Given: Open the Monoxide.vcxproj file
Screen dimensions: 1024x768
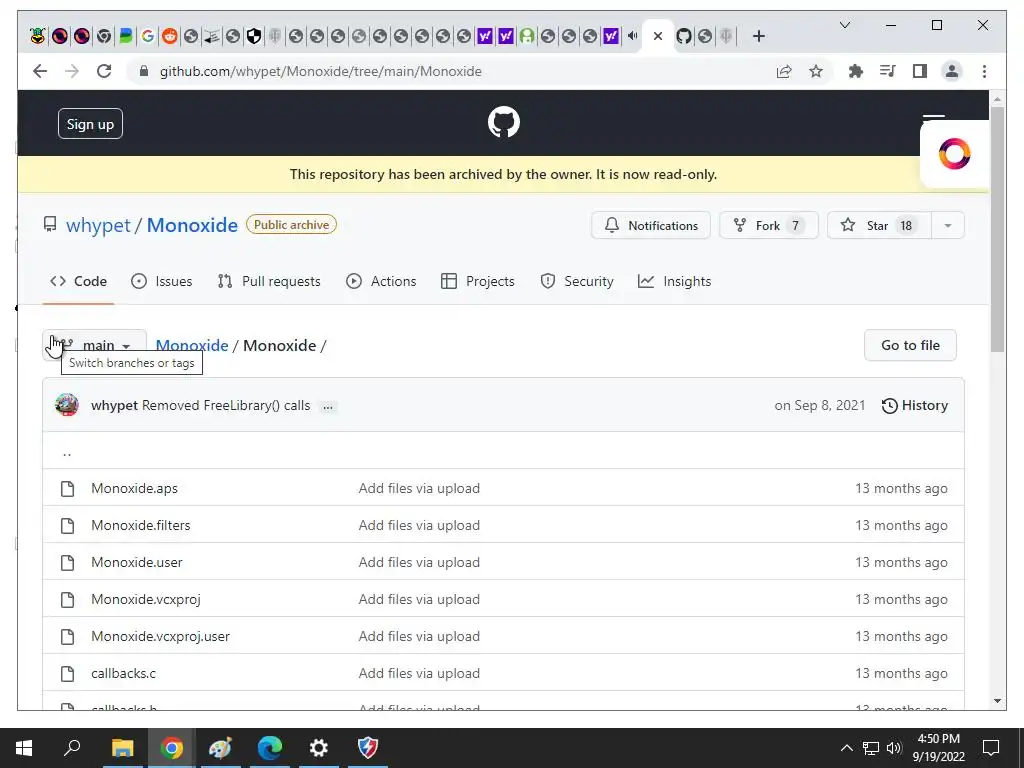Looking at the screenshot, I should point(146,600).
